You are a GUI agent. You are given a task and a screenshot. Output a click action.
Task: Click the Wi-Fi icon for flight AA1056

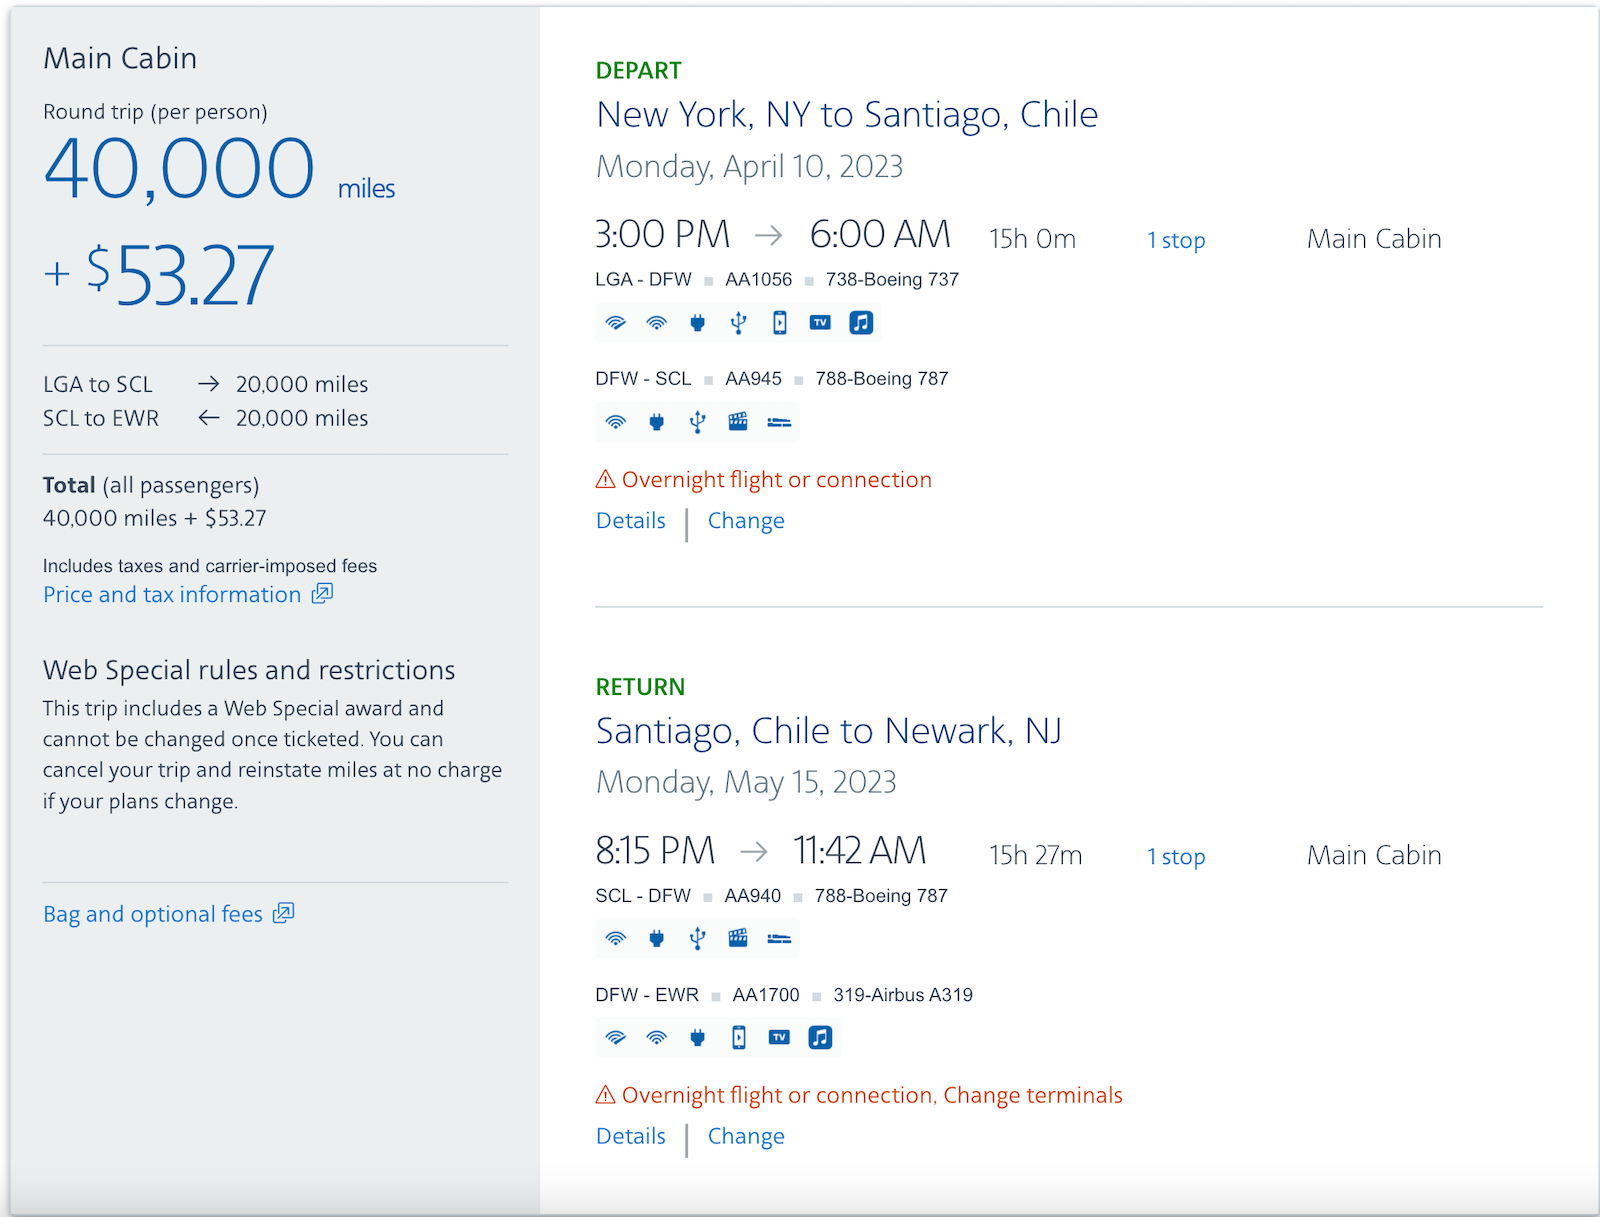(615, 322)
